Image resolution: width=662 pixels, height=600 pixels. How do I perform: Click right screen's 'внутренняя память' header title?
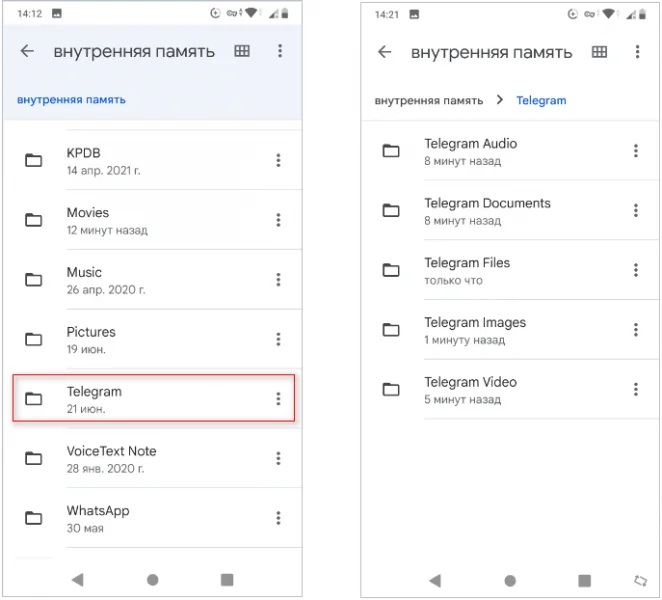[492, 52]
